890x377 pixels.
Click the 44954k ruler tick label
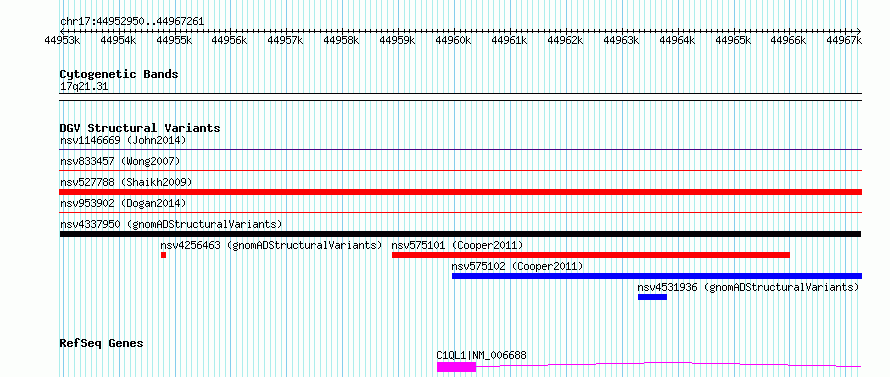pyautogui.click(x=118, y=40)
